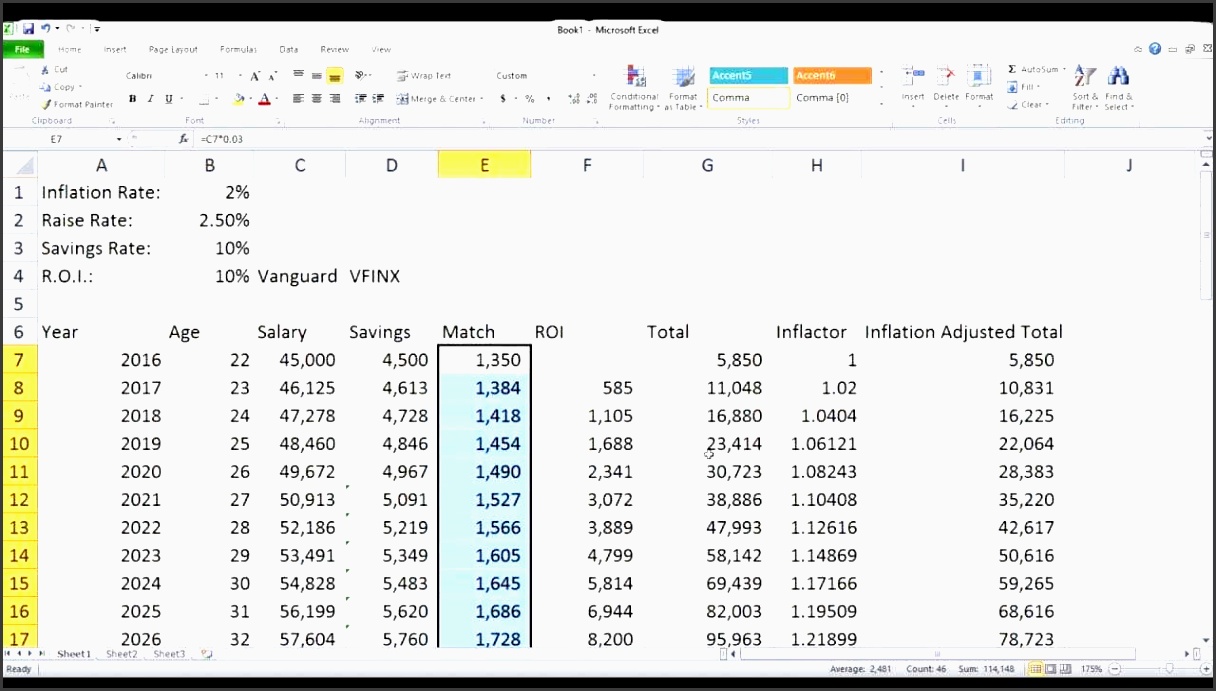The width and height of the screenshot is (1216, 691).
Task: Open Excel Help
Action: [x=1155, y=49]
